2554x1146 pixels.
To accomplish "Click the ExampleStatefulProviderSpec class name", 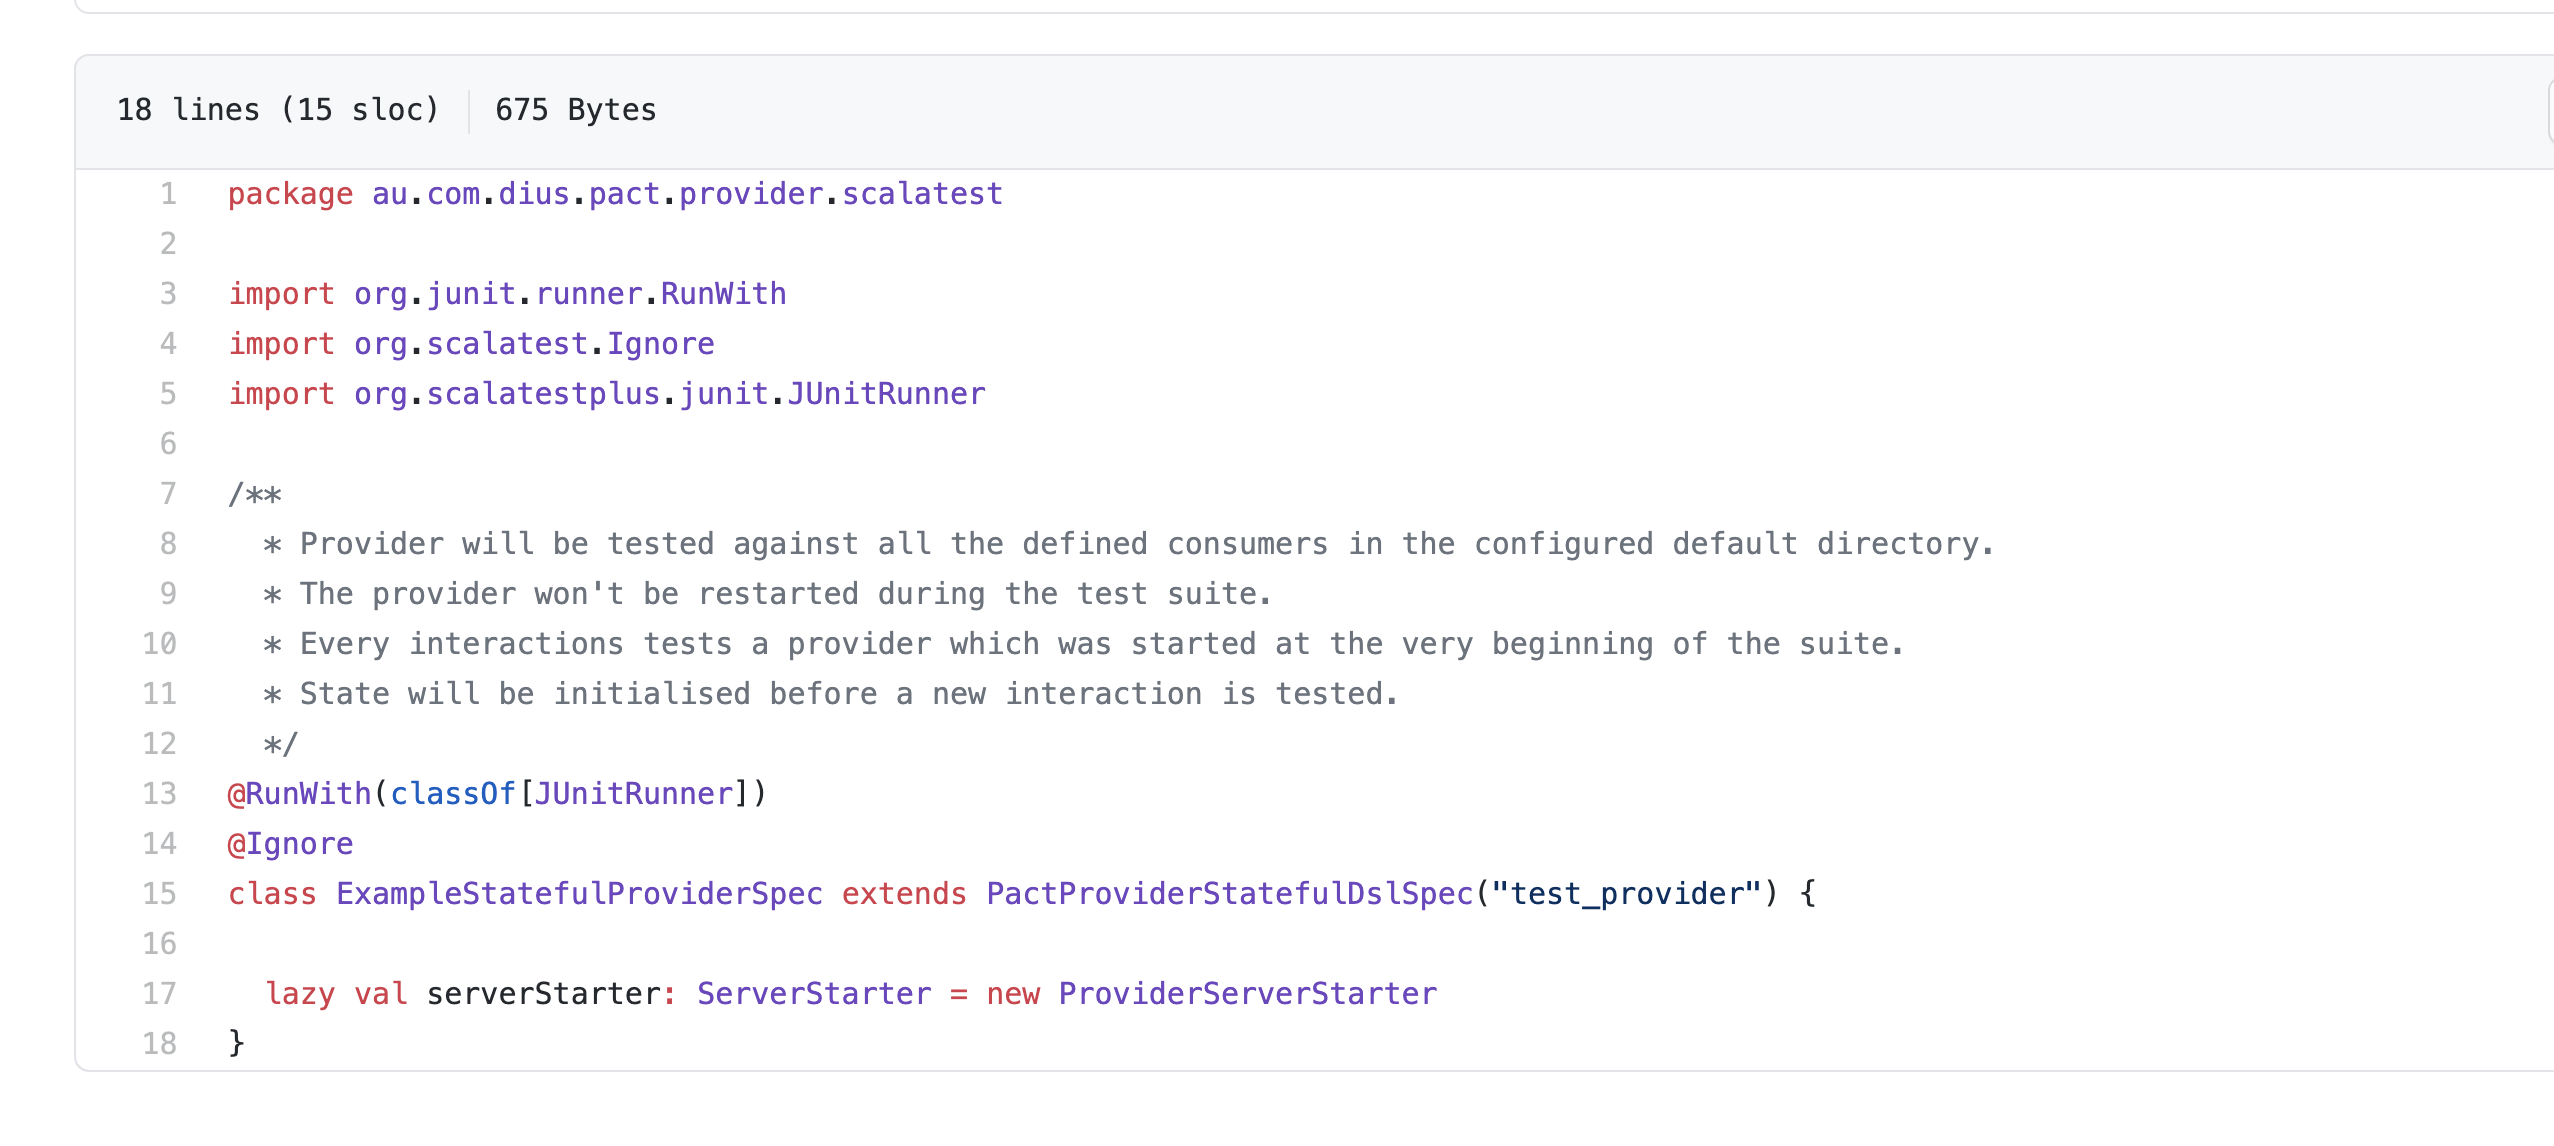I will (579, 894).
